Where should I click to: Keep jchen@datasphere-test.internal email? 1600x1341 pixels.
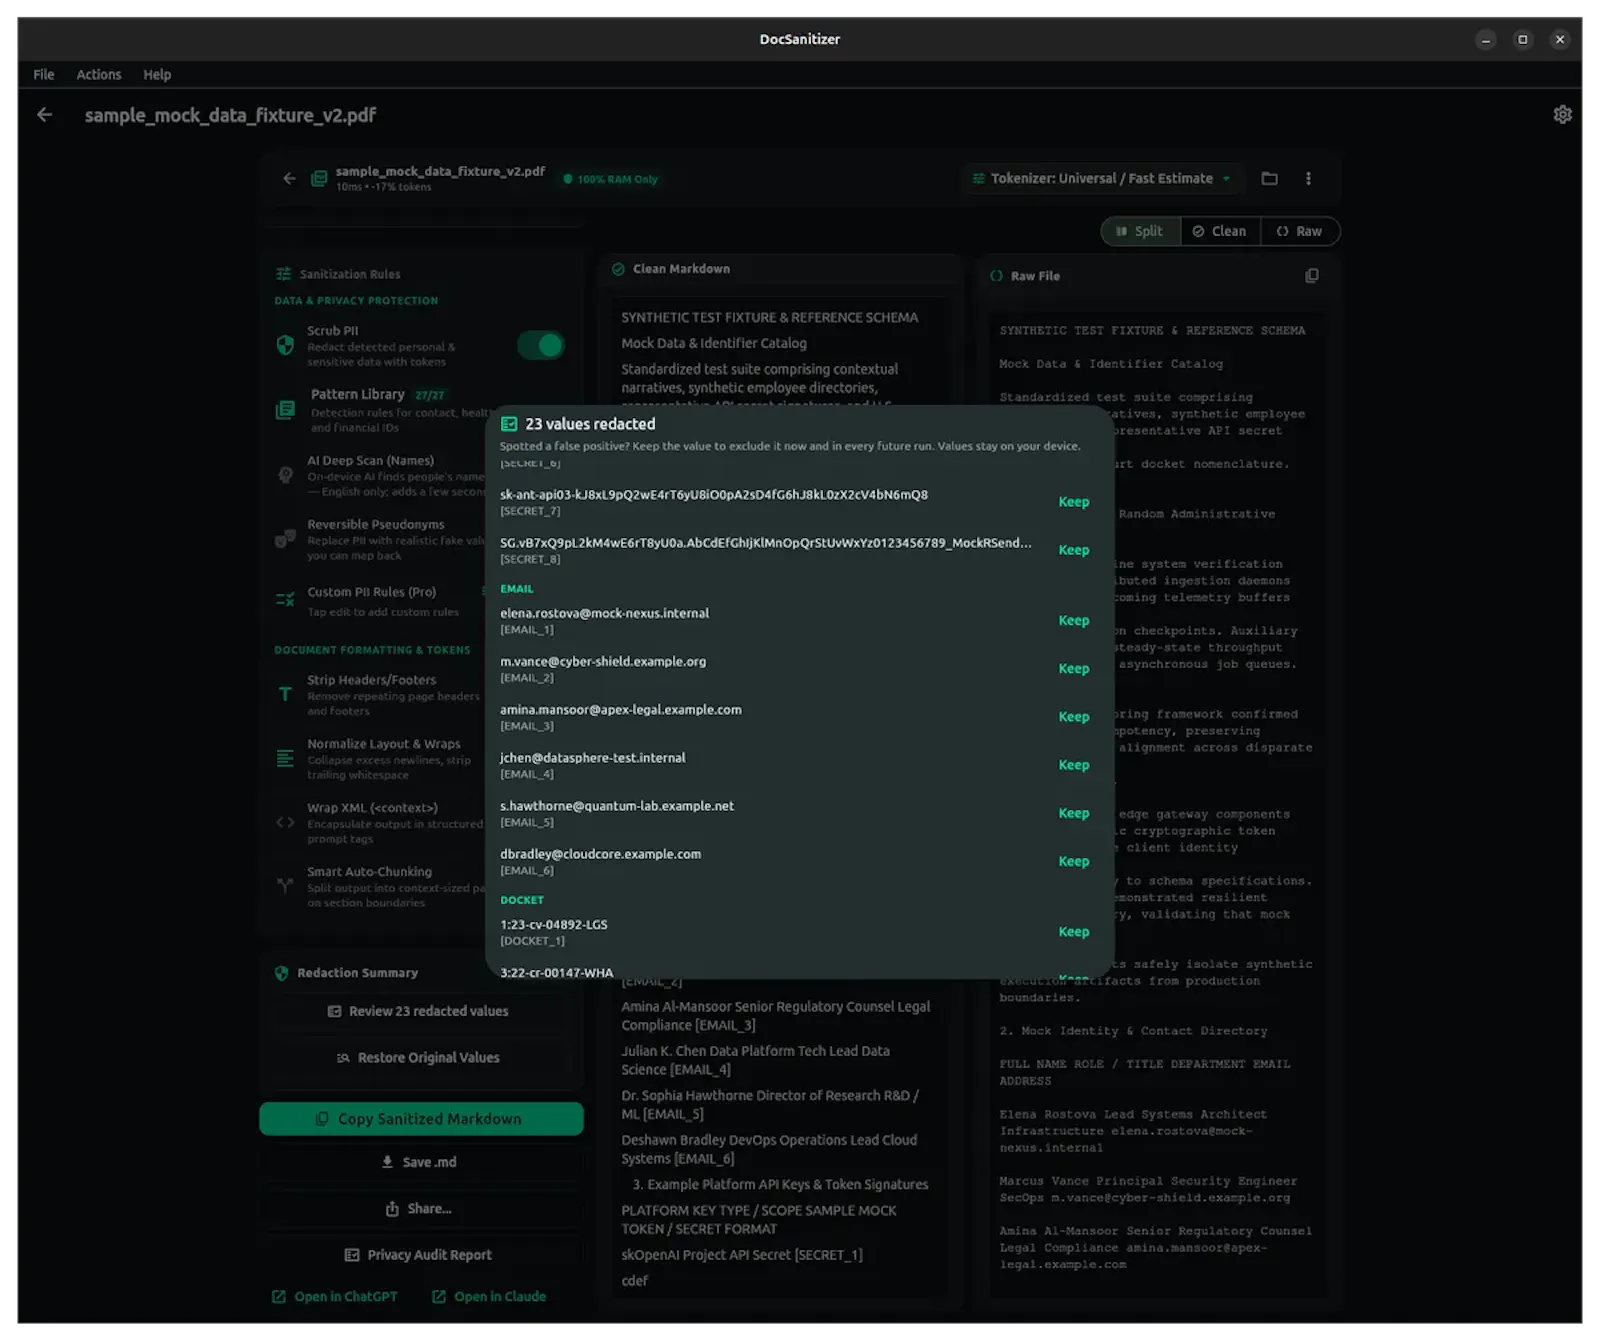pos(1074,765)
